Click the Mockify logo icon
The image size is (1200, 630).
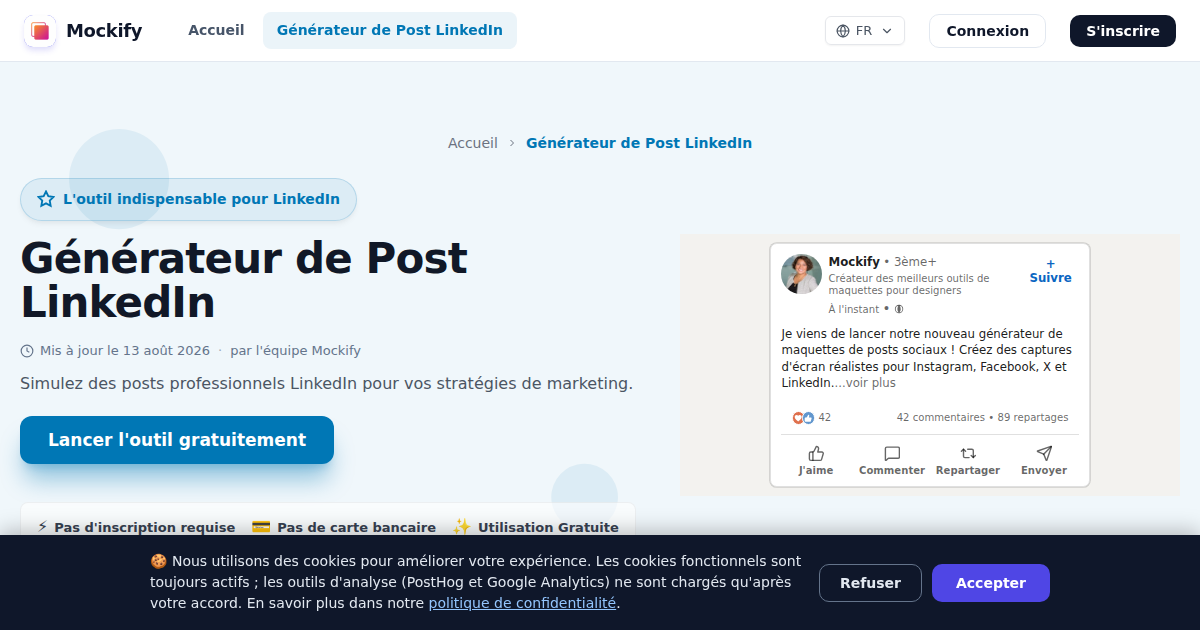(40, 31)
